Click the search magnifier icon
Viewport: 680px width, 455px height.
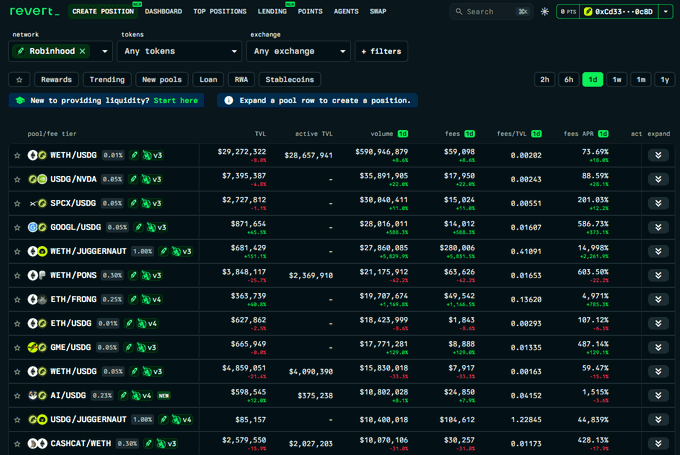[459, 12]
